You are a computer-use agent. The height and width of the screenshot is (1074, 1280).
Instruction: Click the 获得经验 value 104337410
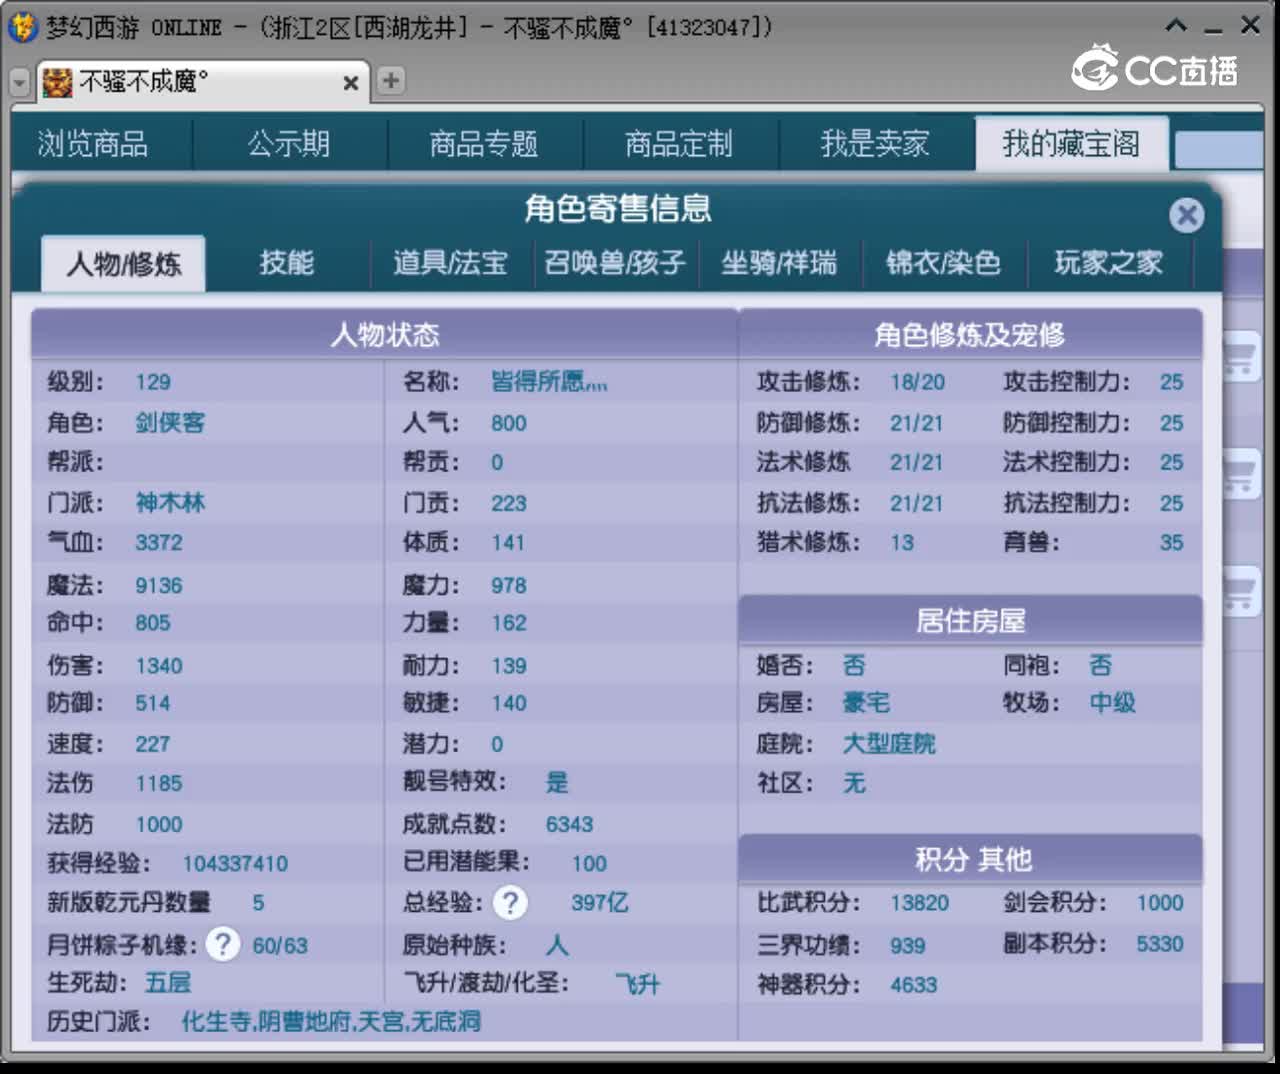click(235, 863)
